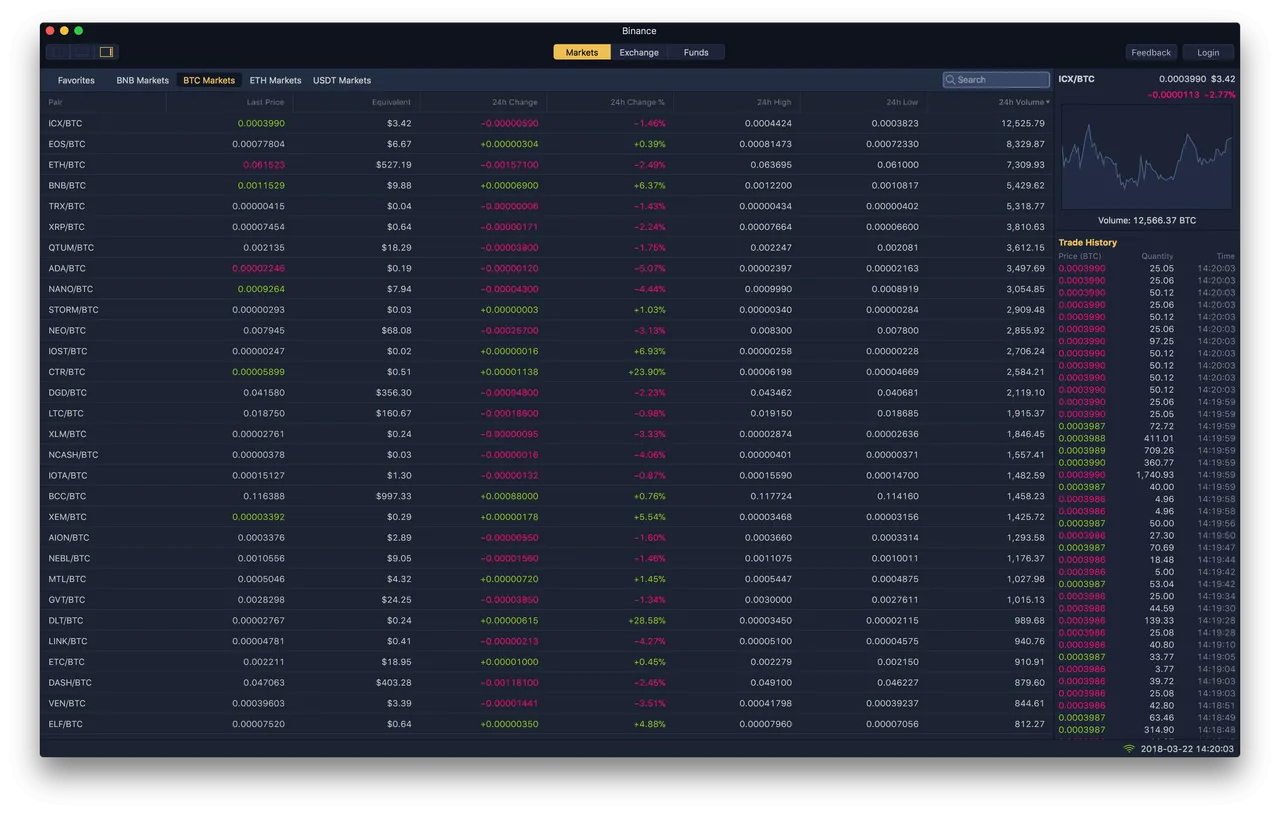Image resolution: width=1280 pixels, height=814 pixels.
Task: Sort by the 24h Change % column header
Action: pyautogui.click(x=638, y=102)
